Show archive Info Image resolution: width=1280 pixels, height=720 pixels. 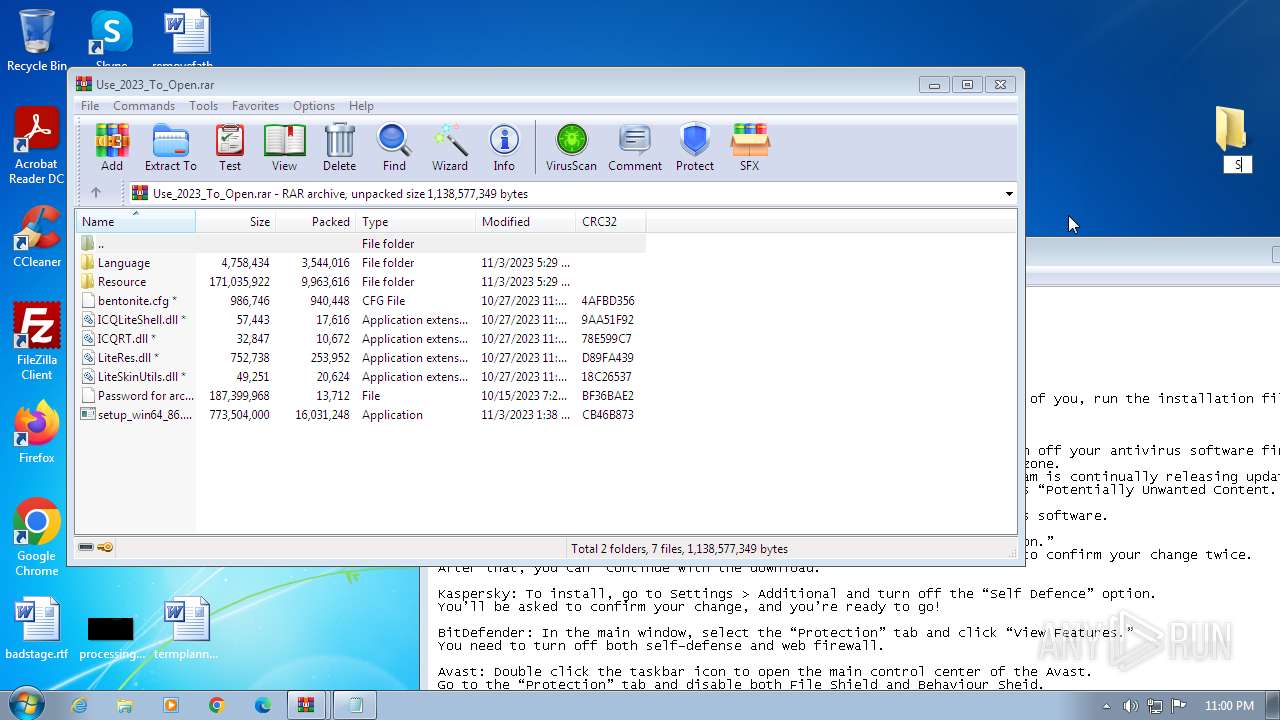[x=504, y=147]
